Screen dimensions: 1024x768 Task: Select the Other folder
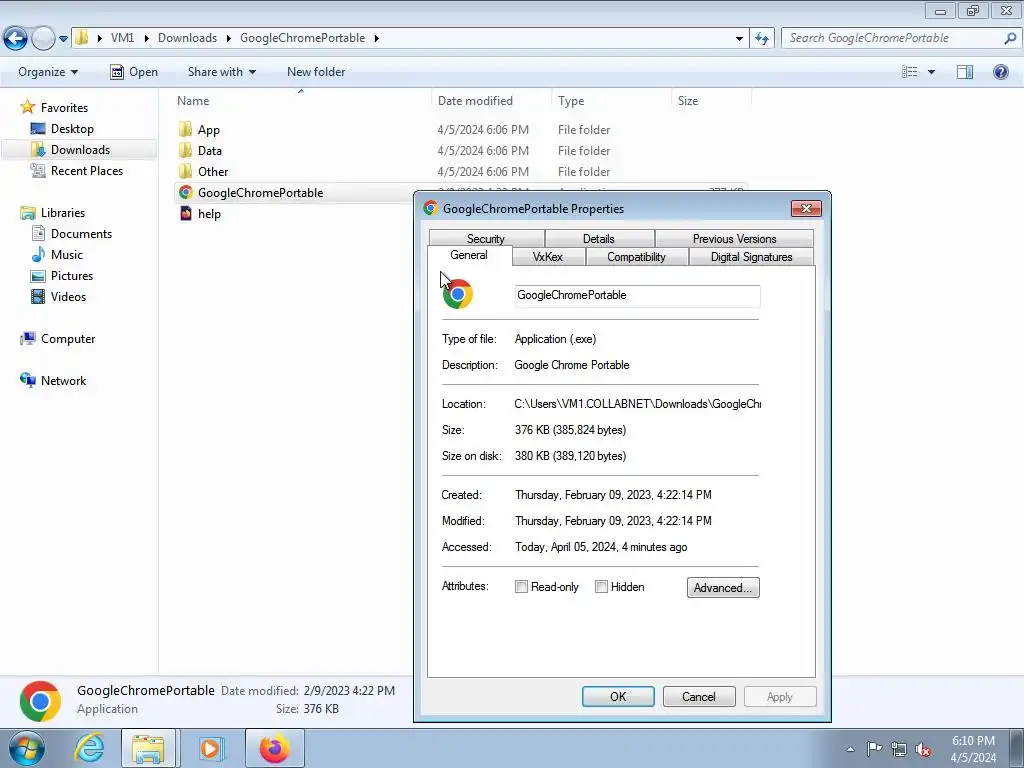coord(213,172)
